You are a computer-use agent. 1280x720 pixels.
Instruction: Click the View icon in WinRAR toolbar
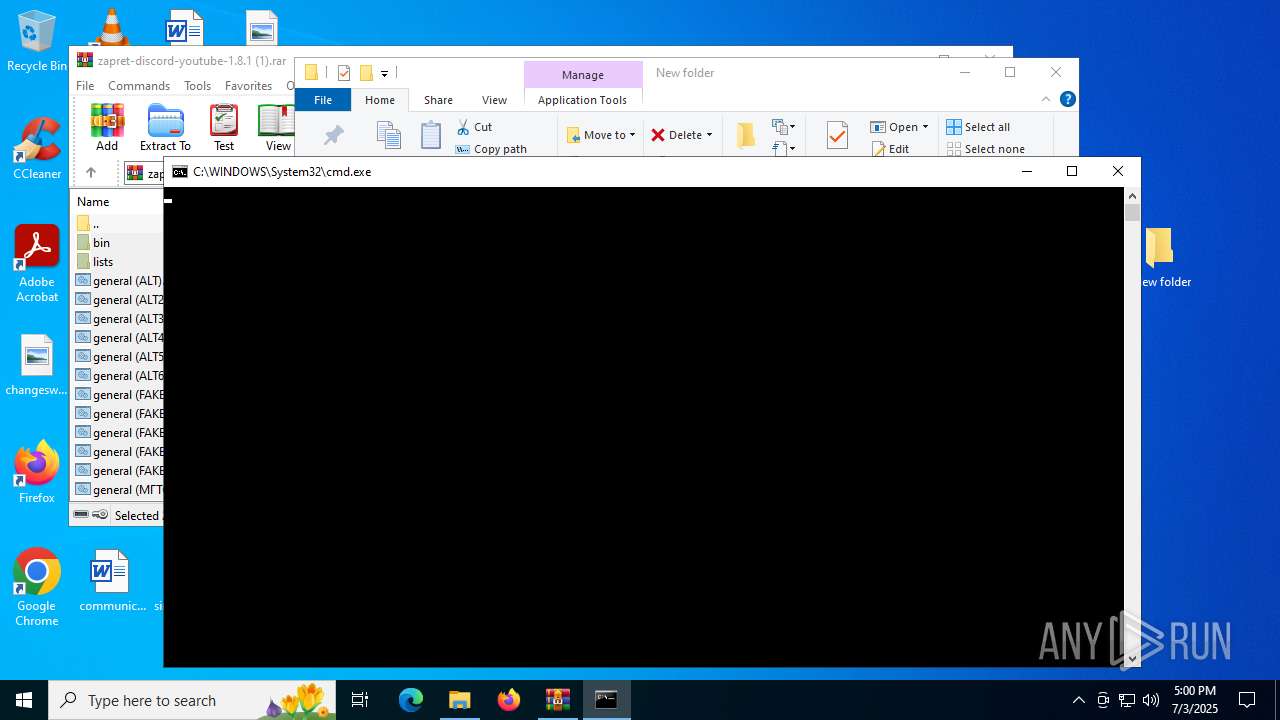[277, 127]
